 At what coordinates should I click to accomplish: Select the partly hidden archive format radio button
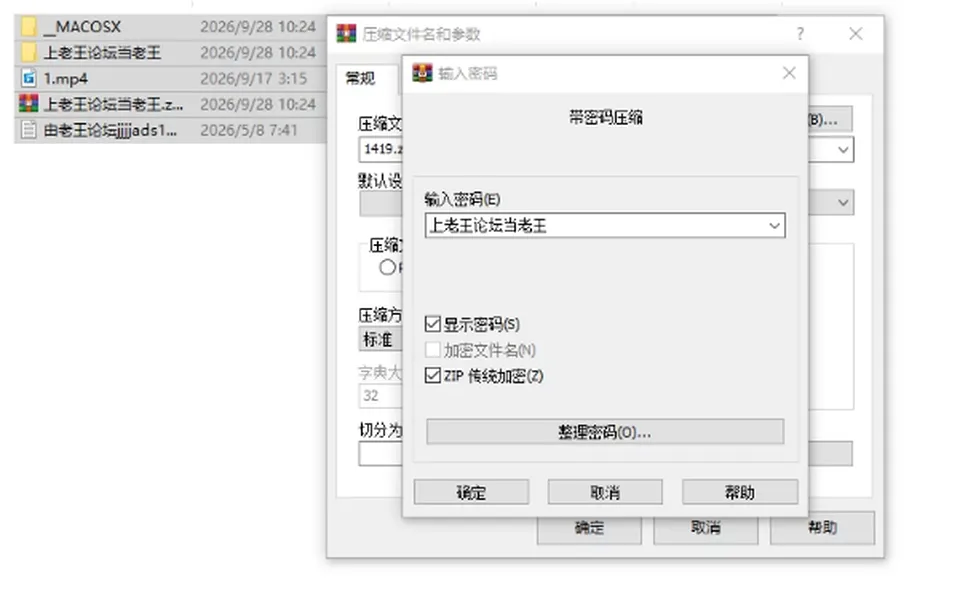pos(387,268)
